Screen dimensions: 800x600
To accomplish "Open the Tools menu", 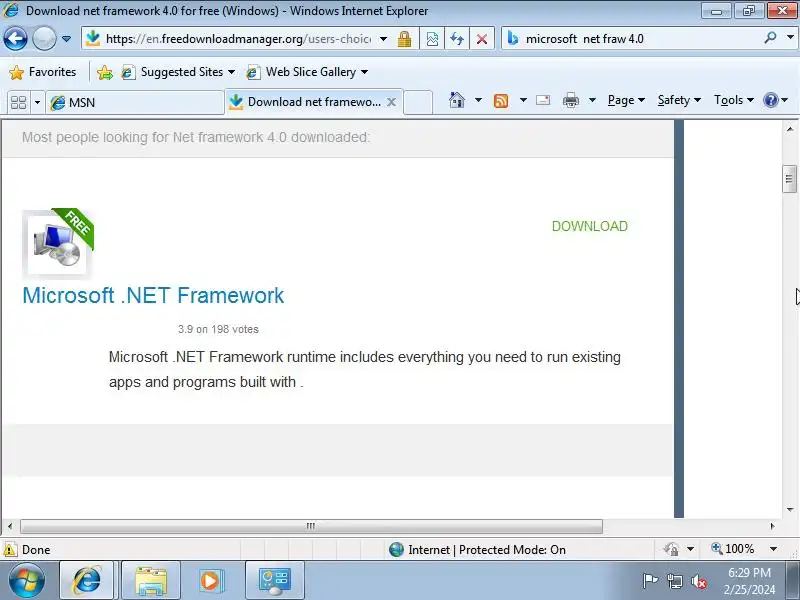I will pos(734,100).
